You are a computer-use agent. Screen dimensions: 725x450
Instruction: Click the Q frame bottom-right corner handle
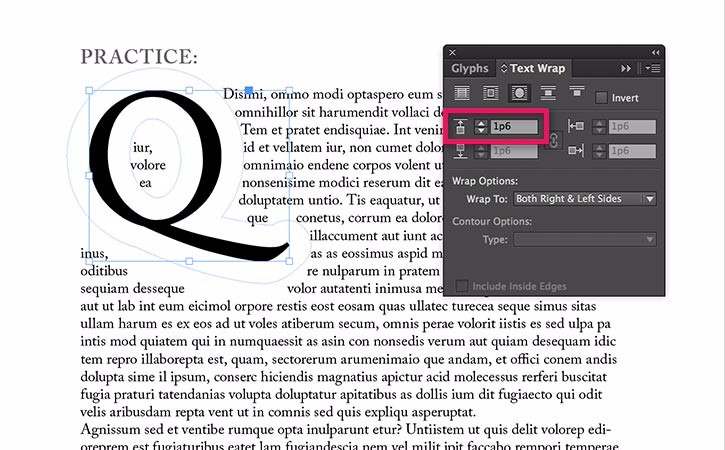click(289, 261)
